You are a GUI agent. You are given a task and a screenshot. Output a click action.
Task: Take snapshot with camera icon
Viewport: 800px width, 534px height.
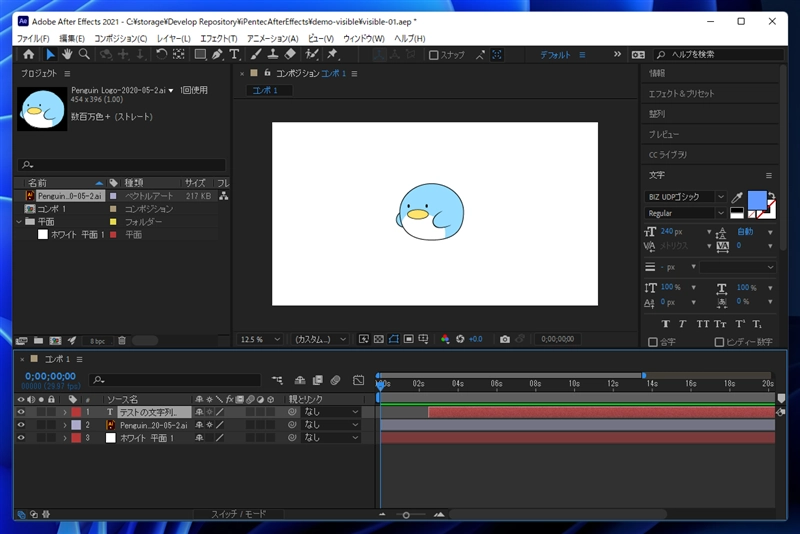[505, 339]
